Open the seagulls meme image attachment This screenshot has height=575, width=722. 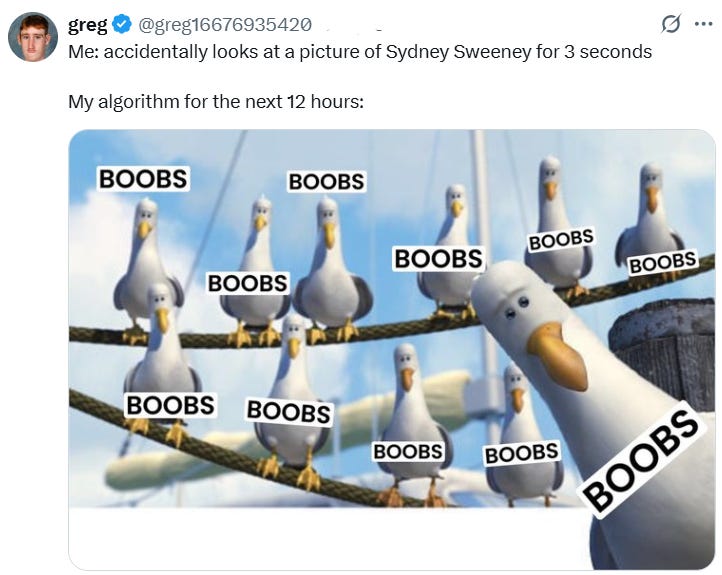(x=392, y=349)
